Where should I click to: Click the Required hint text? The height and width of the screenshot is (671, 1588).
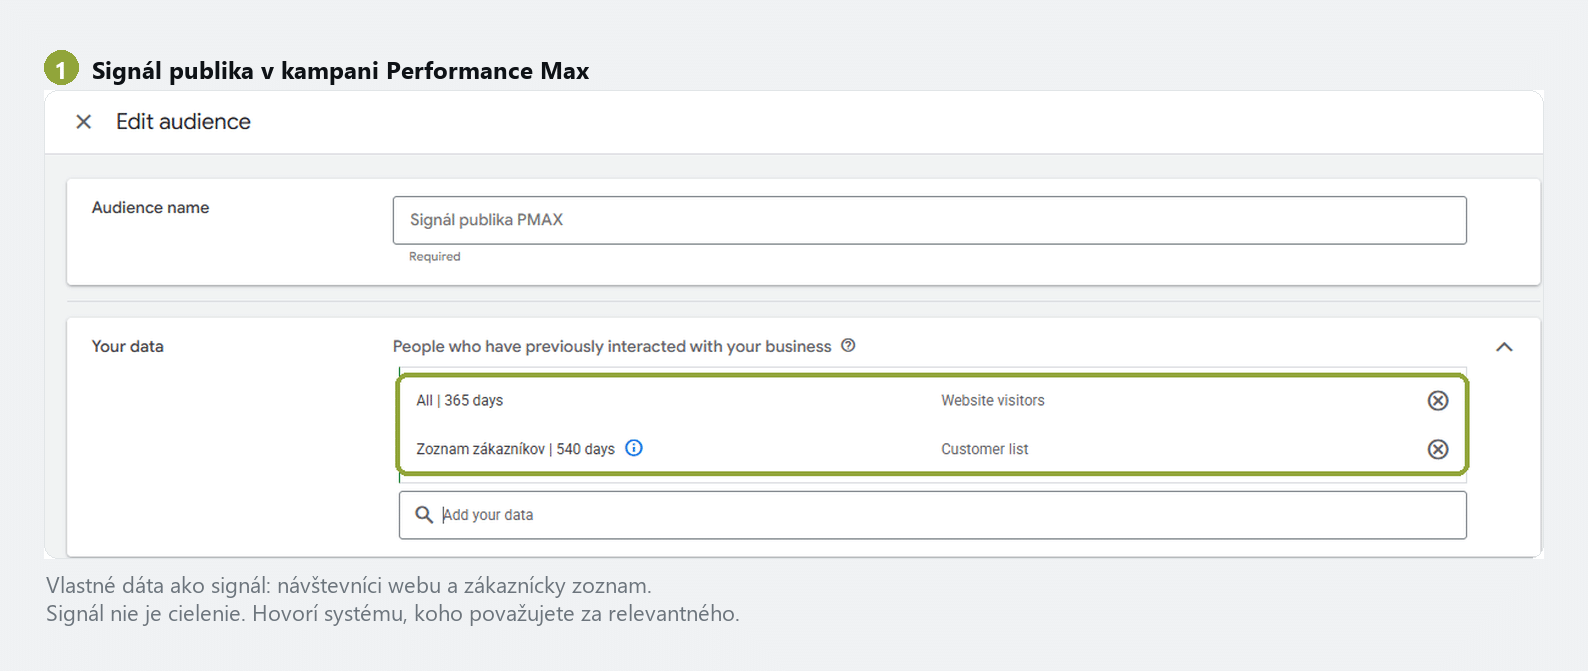click(434, 257)
